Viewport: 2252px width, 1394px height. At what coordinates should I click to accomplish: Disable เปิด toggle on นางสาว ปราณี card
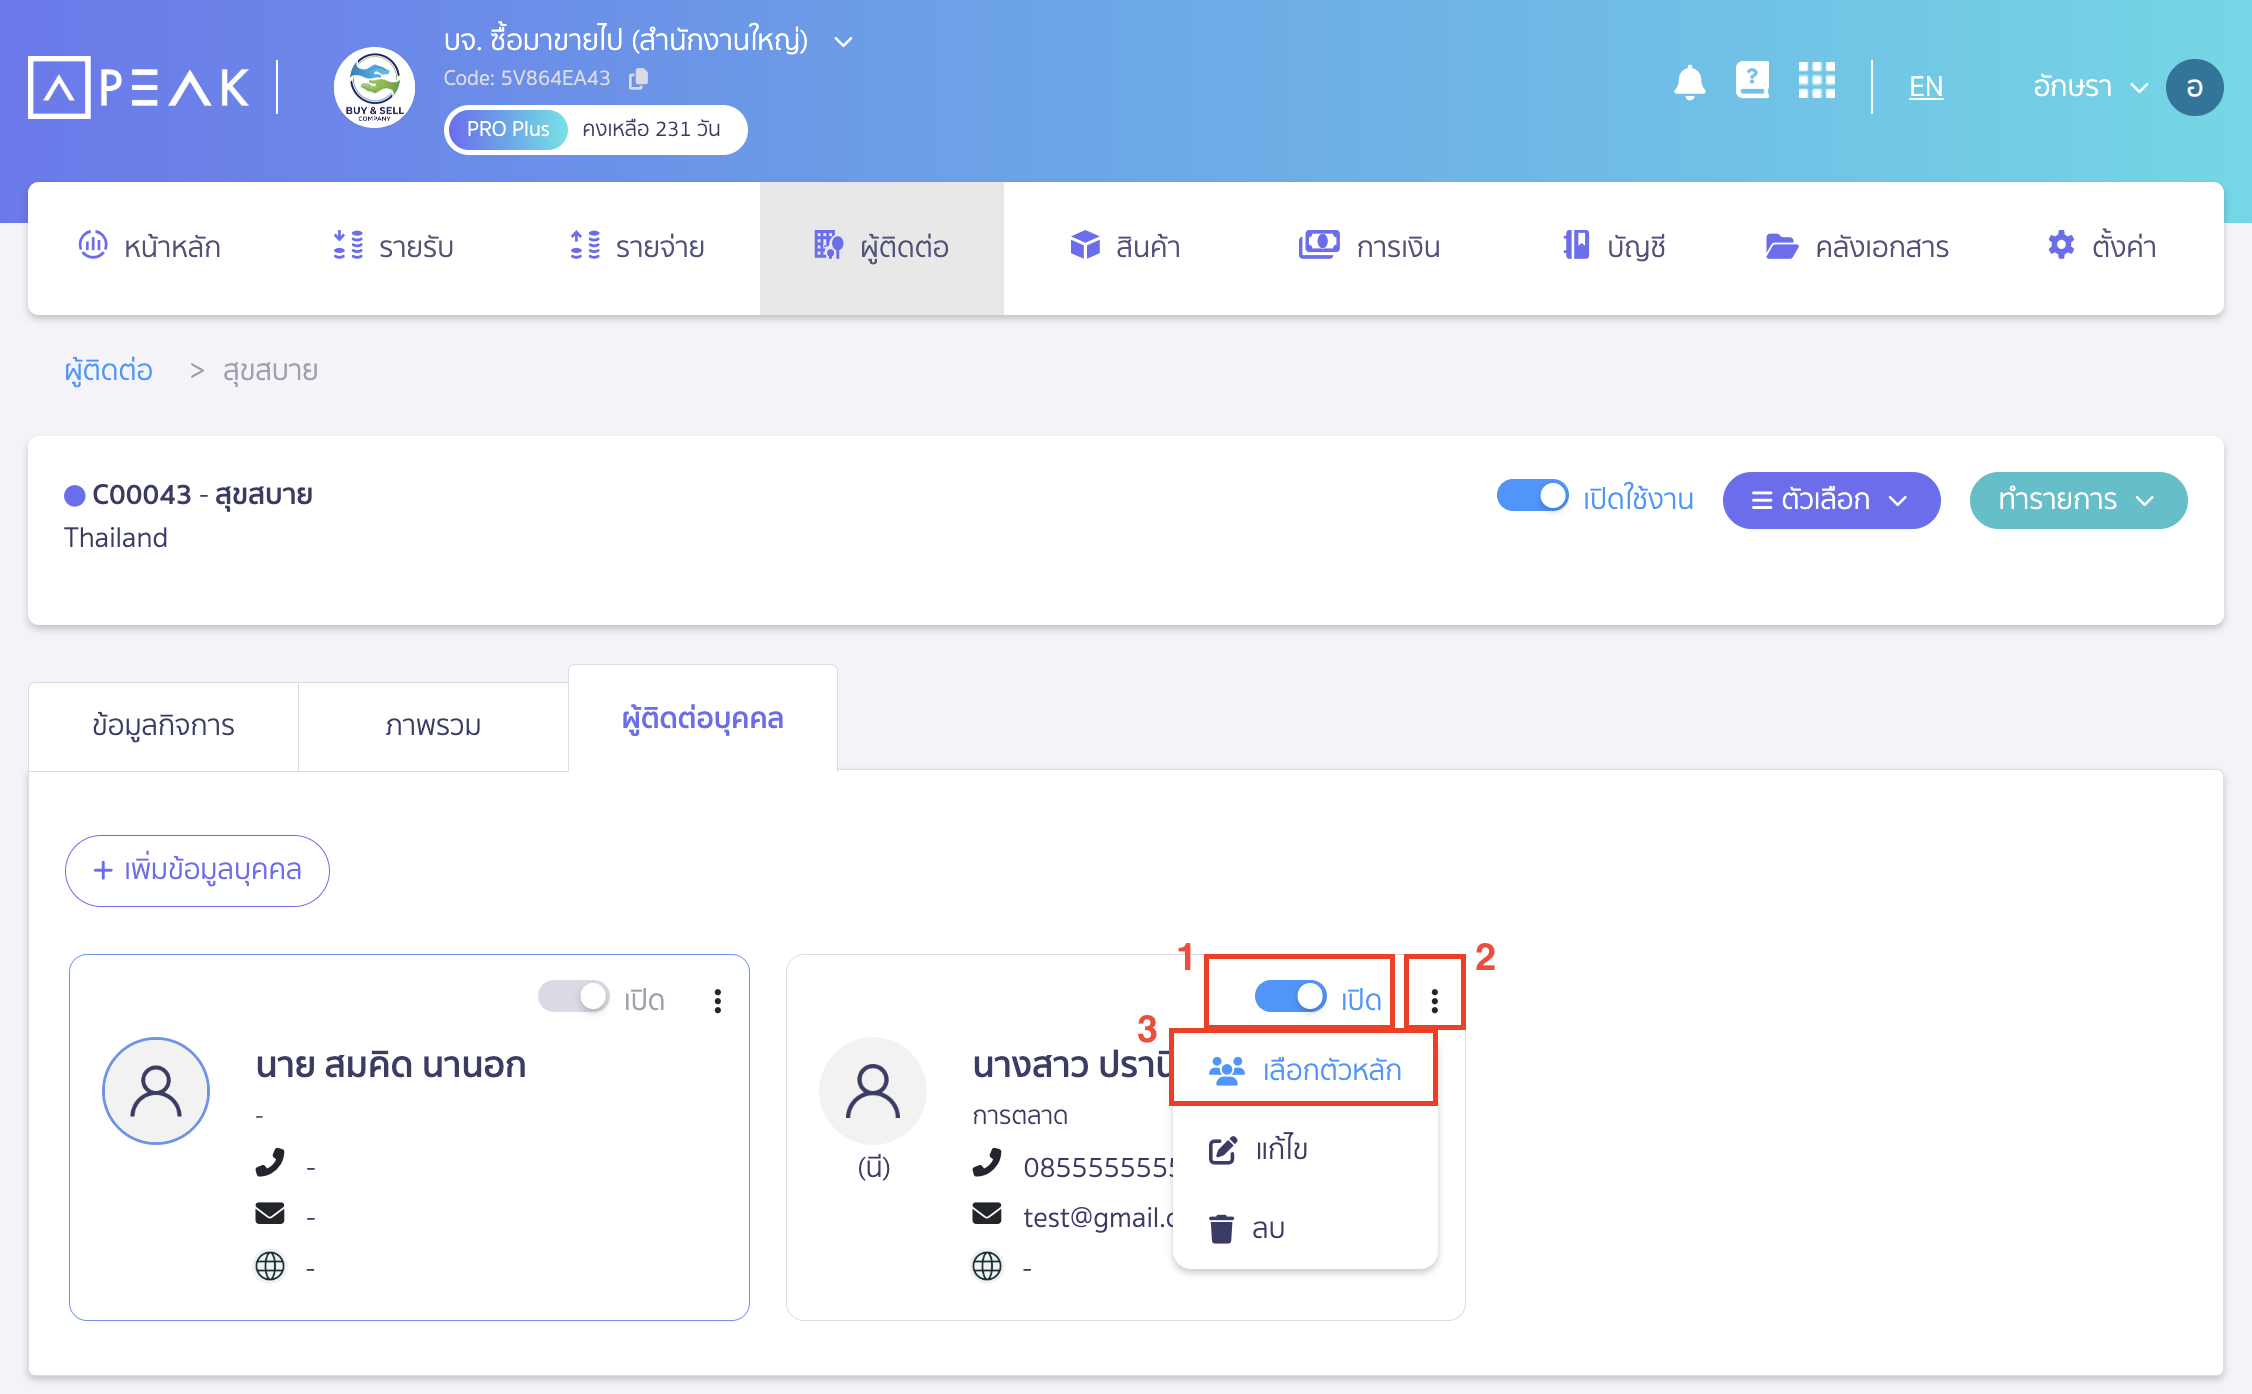pyautogui.click(x=1290, y=995)
